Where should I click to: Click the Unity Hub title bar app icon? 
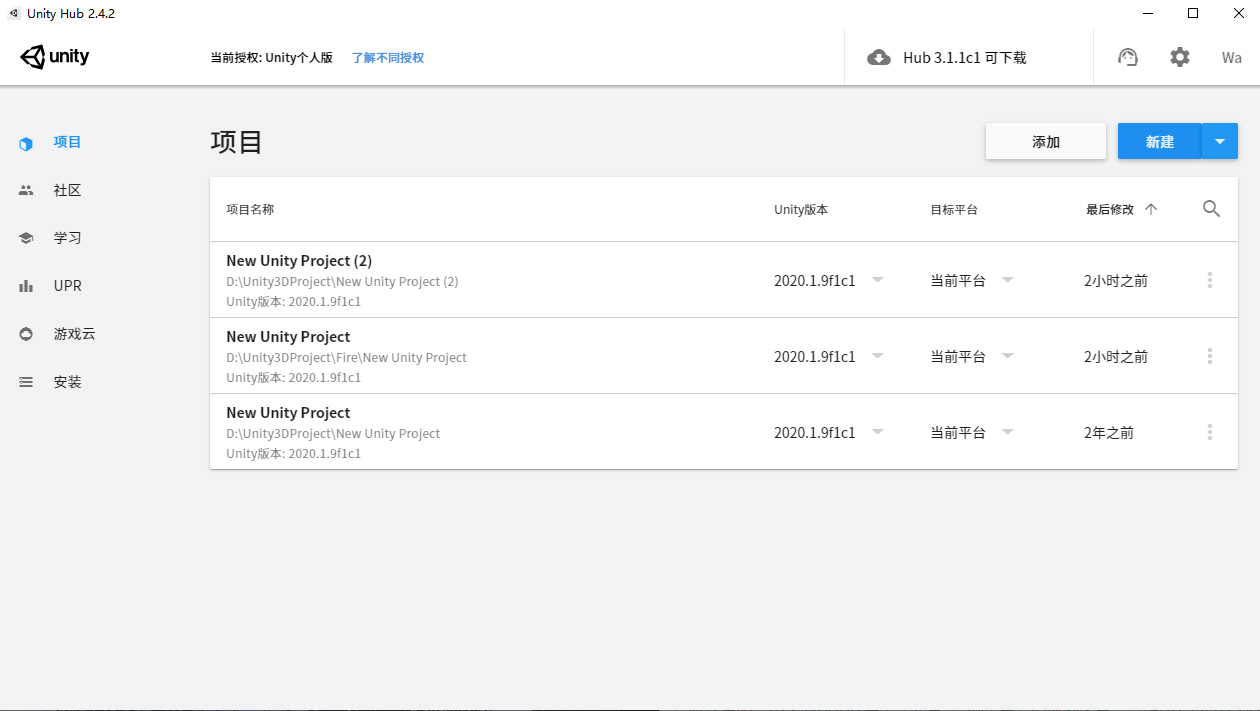pos(14,13)
